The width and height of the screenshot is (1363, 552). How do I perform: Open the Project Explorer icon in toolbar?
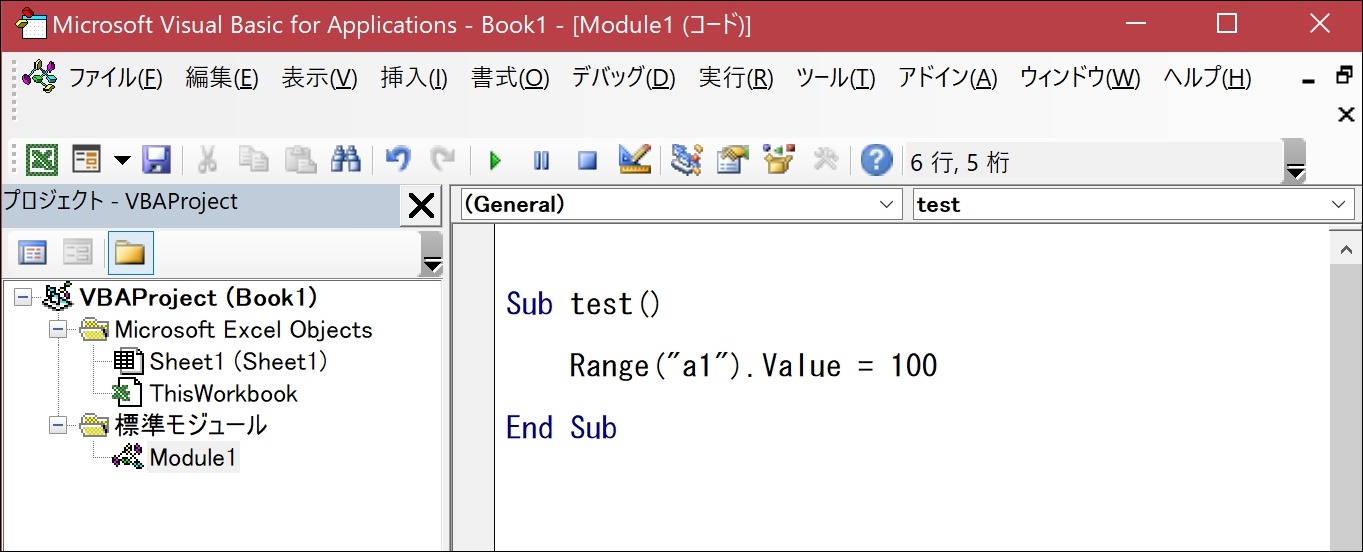(686, 160)
